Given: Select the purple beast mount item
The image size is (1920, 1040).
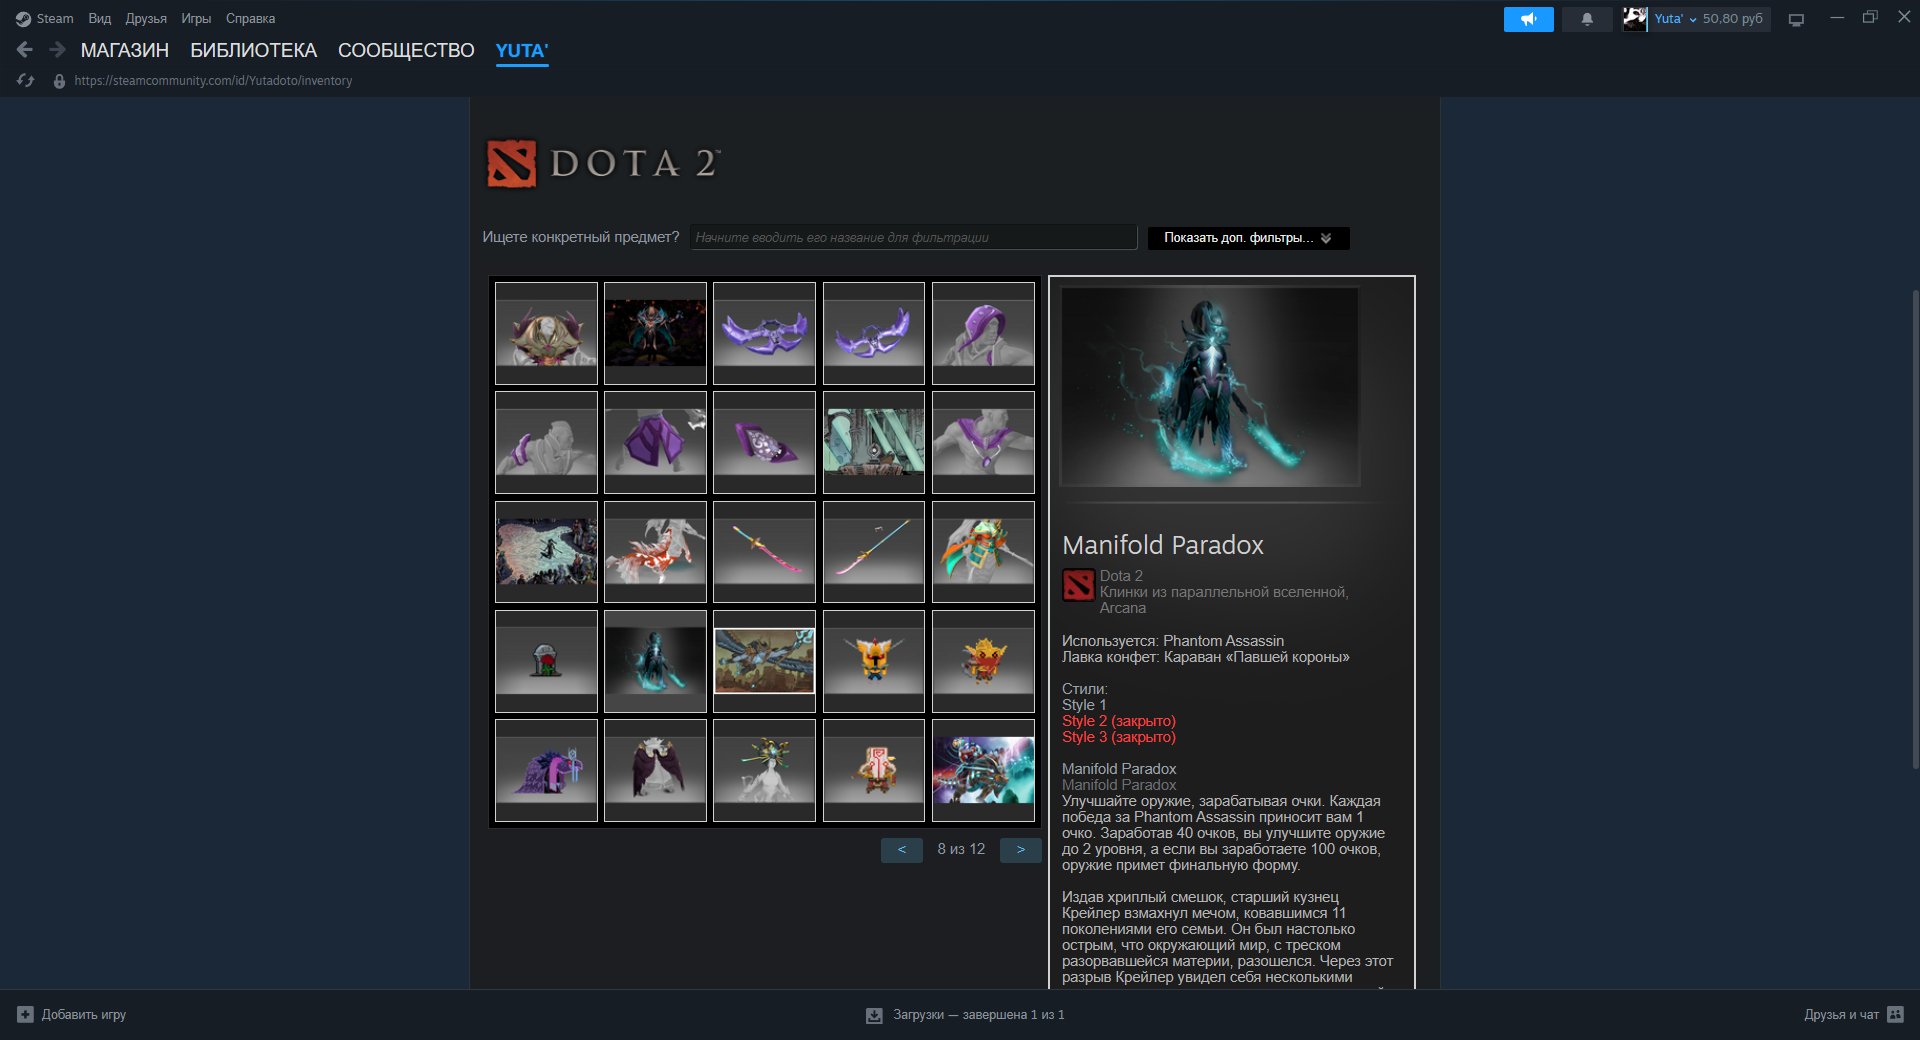Looking at the screenshot, I should pos(546,770).
